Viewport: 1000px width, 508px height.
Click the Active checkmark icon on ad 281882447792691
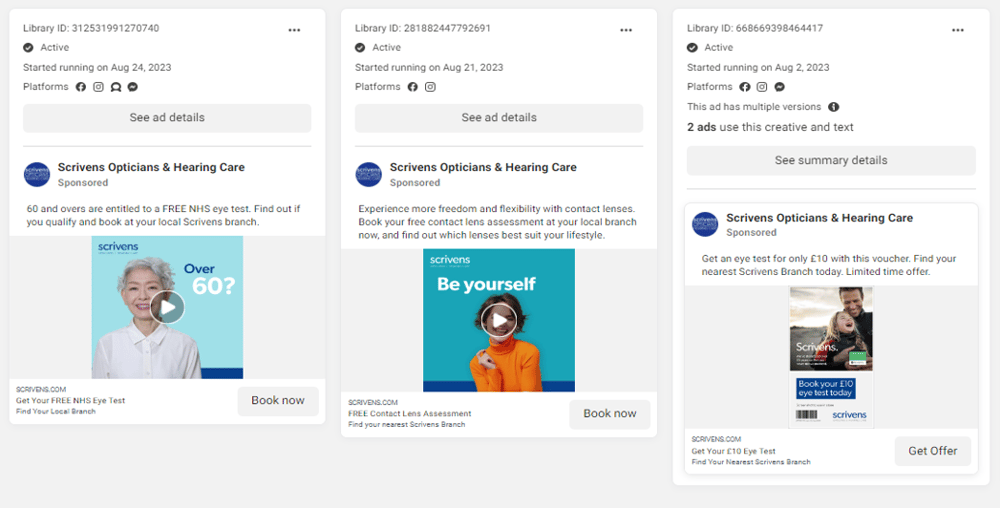360,48
